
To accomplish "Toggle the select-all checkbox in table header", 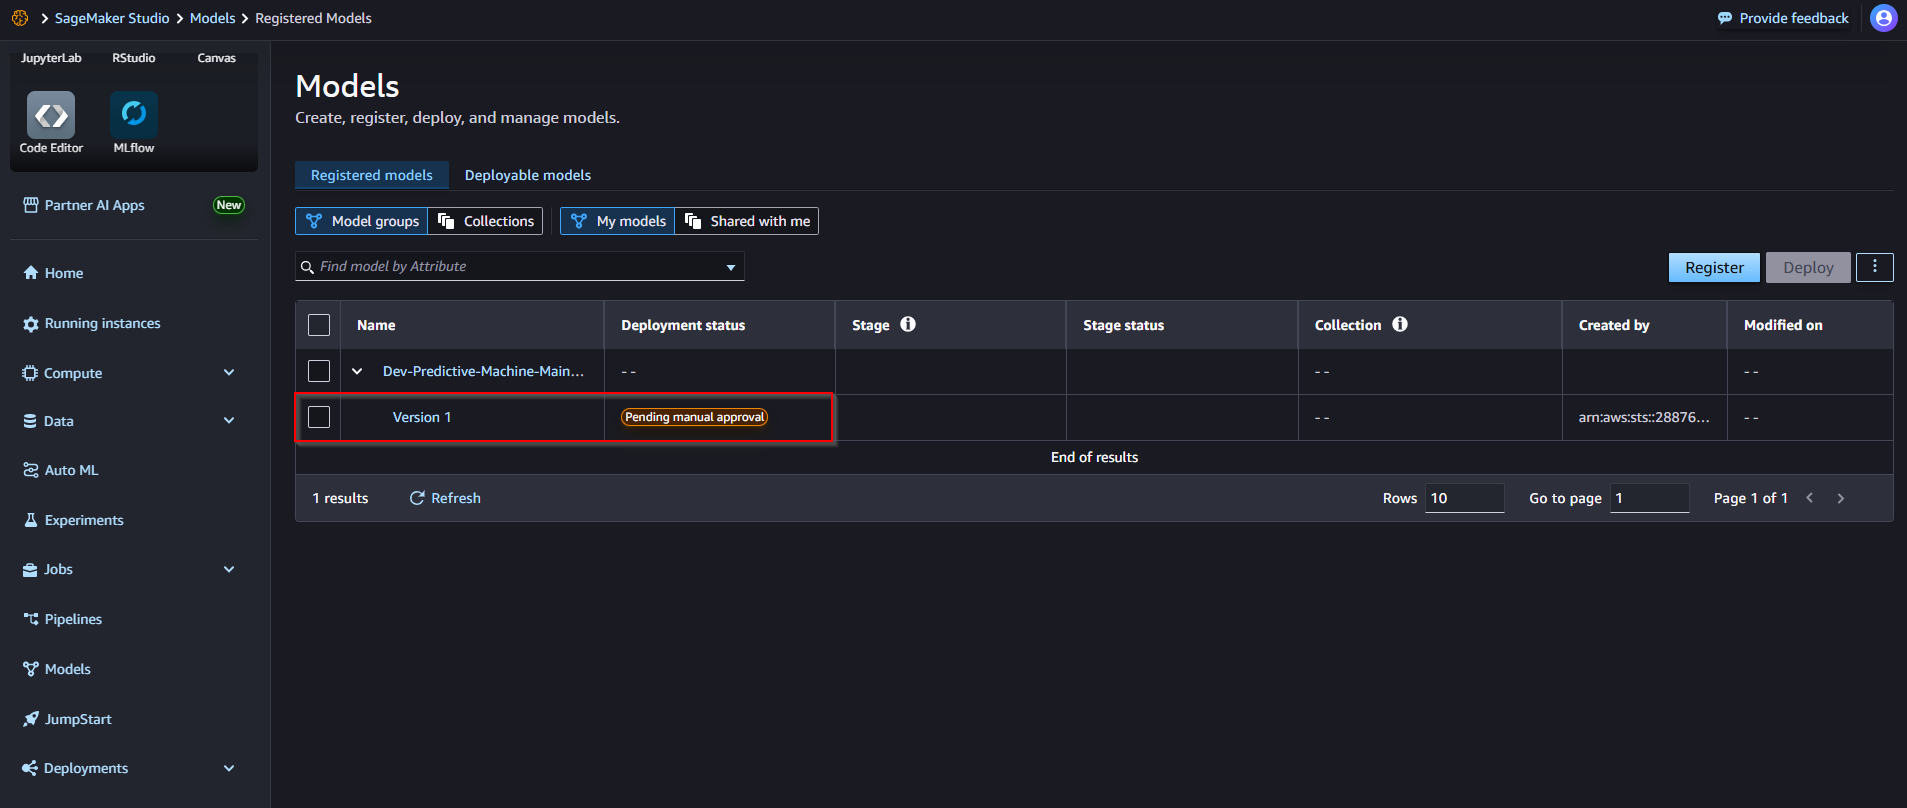I will [319, 325].
